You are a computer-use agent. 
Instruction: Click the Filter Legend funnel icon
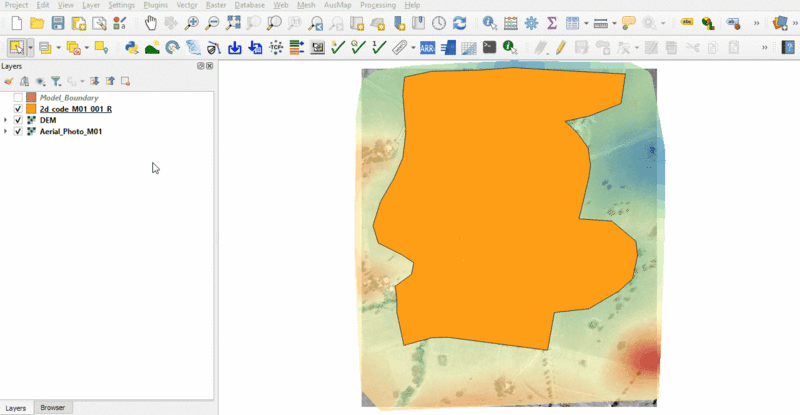tap(56, 81)
